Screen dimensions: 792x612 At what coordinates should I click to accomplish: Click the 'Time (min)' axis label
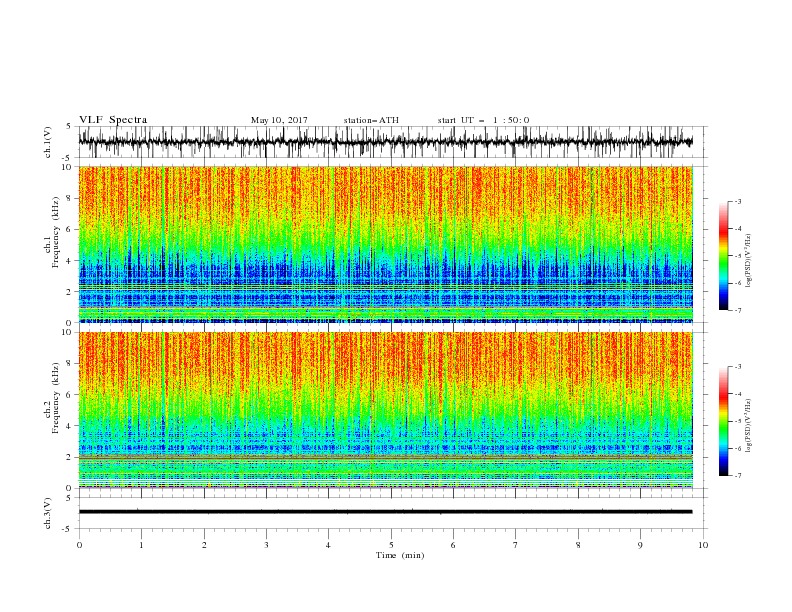pos(400,555)
